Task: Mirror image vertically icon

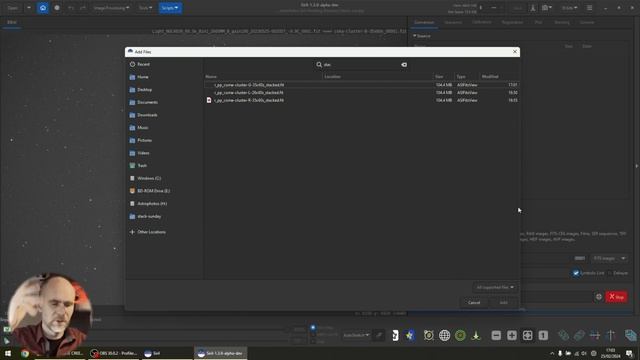Action: pos(611,335)
